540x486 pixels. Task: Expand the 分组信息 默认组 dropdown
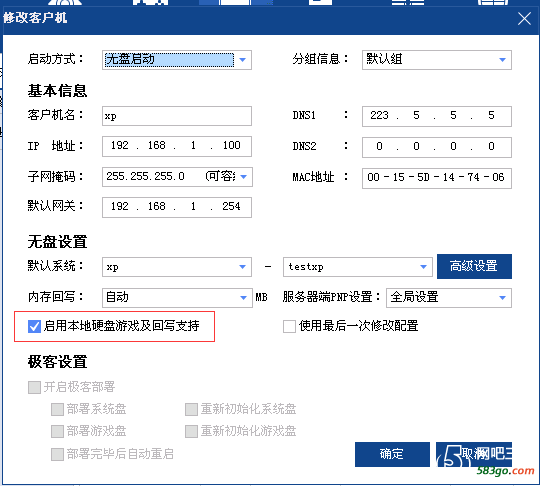pyautogui.click(x=437, y=60)
